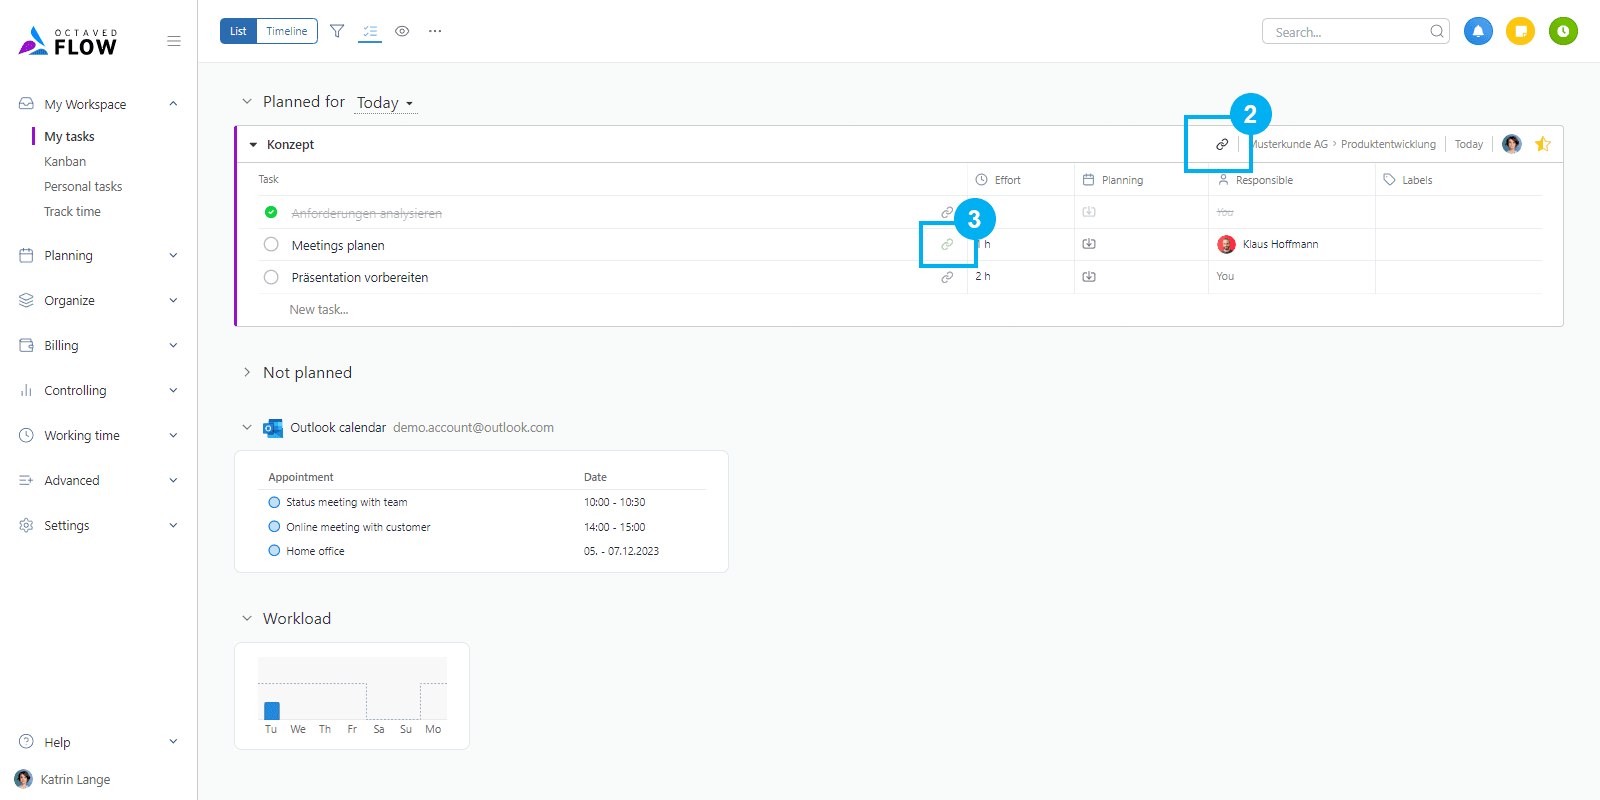Viewport: 1600px width, 800px height.
Task: Copy link icon in Konzept header
Action: pyautogui.click(x=1222, y=144)
